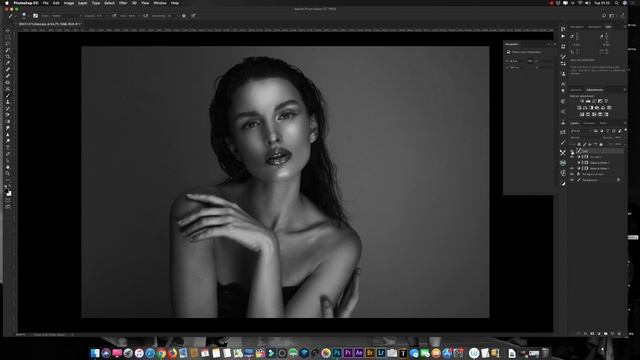
Task: Switch to the Histogram tab
Action: point(577,27)
